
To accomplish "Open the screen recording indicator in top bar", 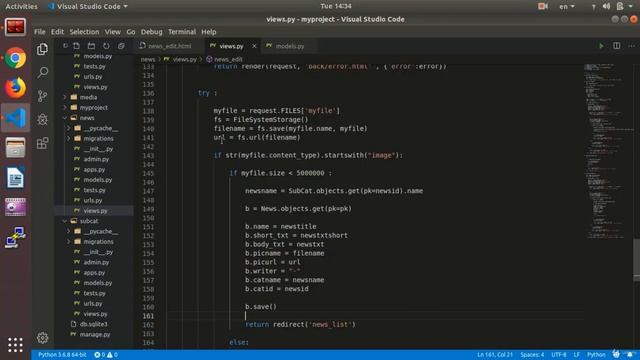I will click(543, 6).
